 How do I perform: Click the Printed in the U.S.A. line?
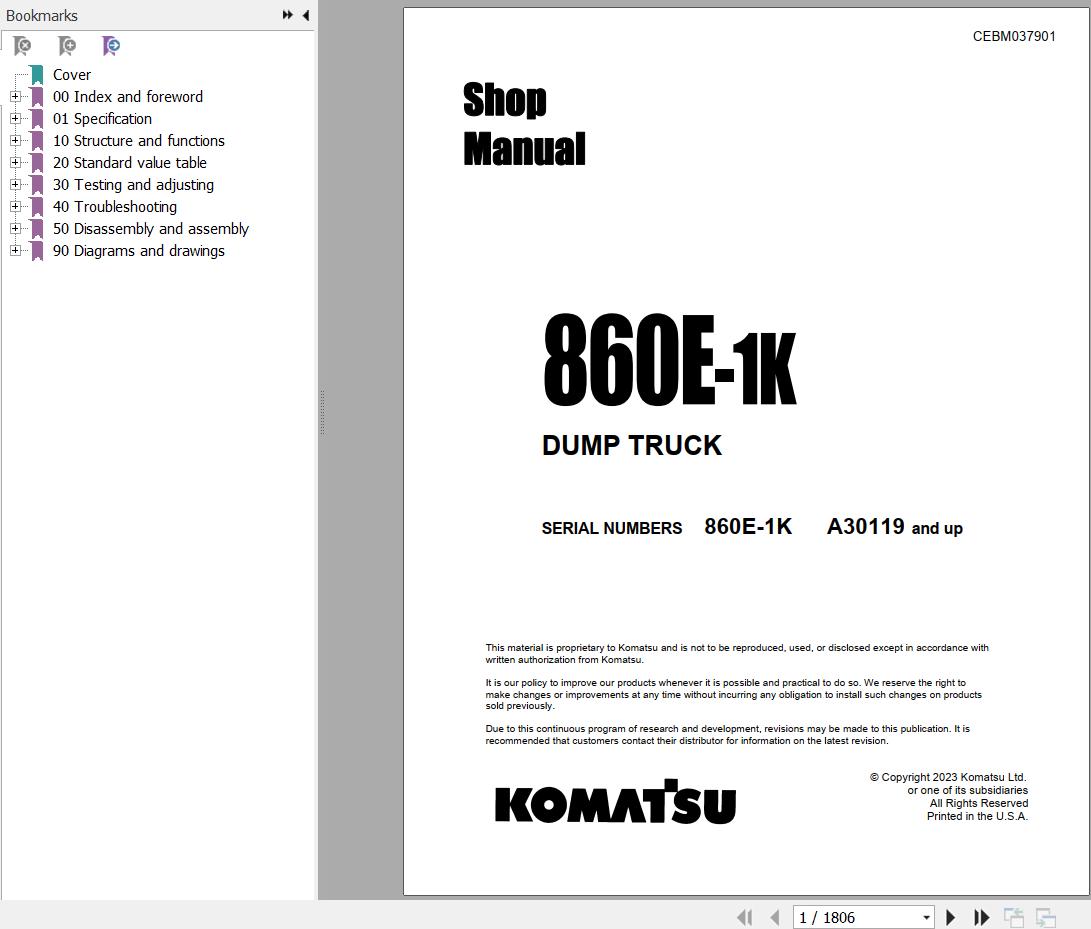click(977, 816)
